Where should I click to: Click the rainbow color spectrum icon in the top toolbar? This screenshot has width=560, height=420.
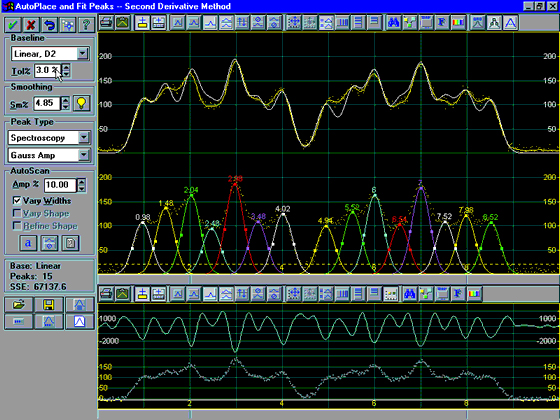458,22
